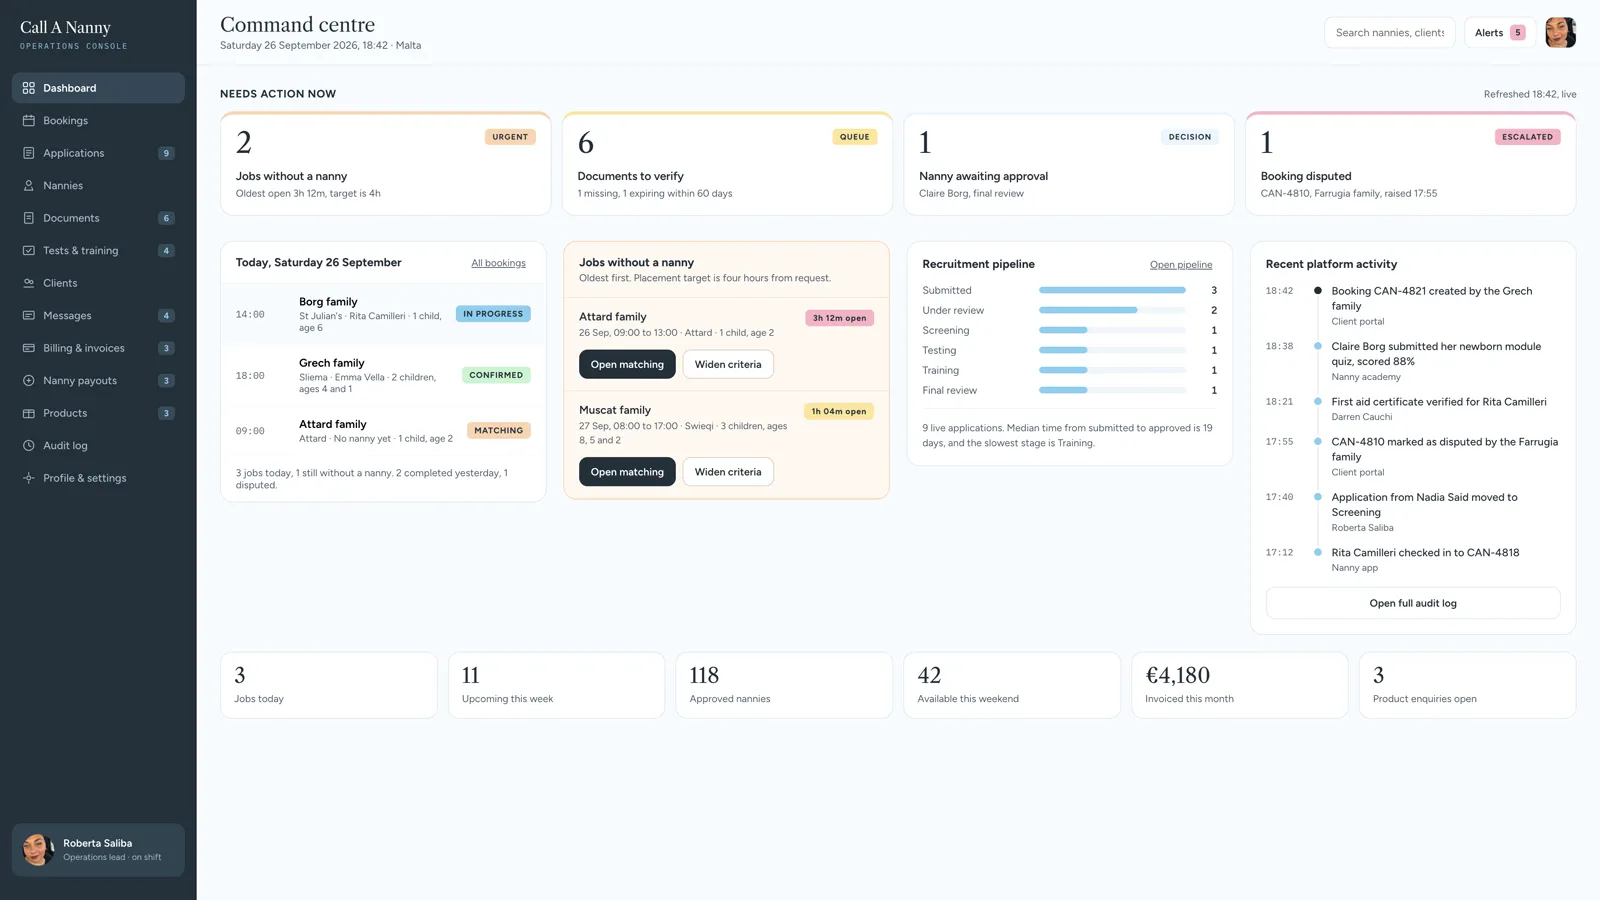Select the Borg family 14:00 booking row
Screen dimensions: 1600x900
click(x=383, y=314)
